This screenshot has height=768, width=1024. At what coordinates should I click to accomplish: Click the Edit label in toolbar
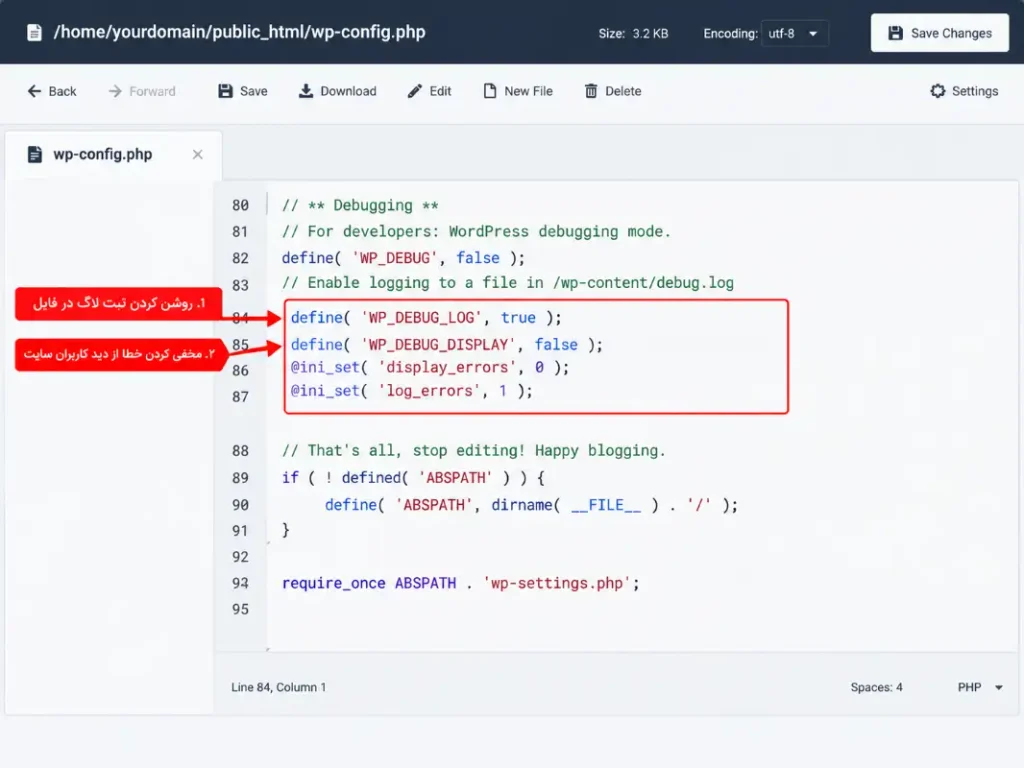coord(440,91)
